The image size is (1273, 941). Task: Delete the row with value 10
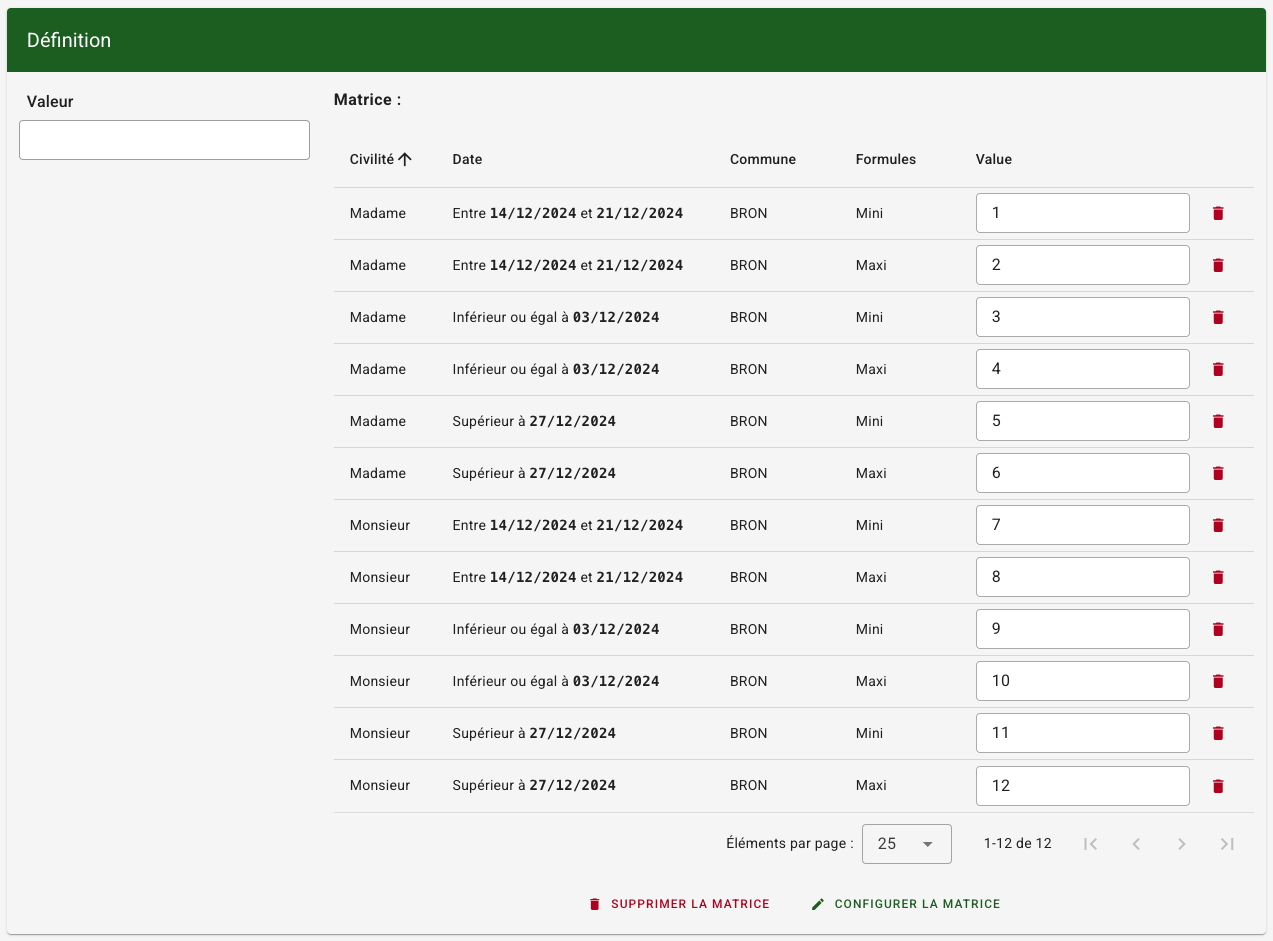[x=1218, y=681]
